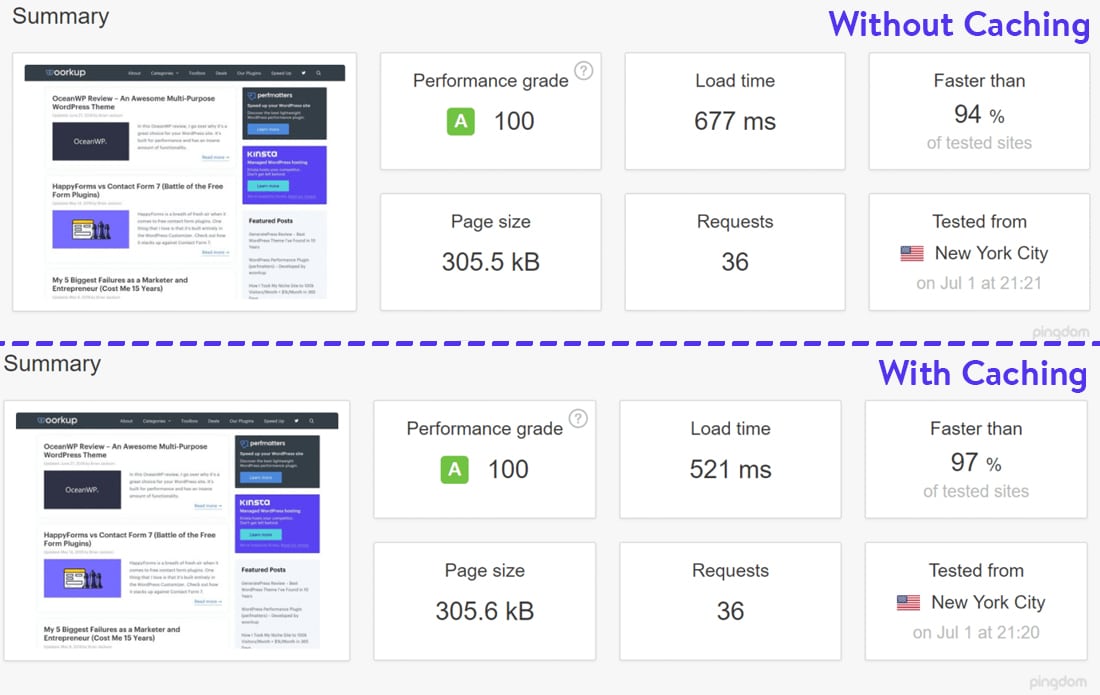Viewport: 1100px width, 695px height.
Task: Click Learn More on the Kinsta ad
Action: click(267, 186)
